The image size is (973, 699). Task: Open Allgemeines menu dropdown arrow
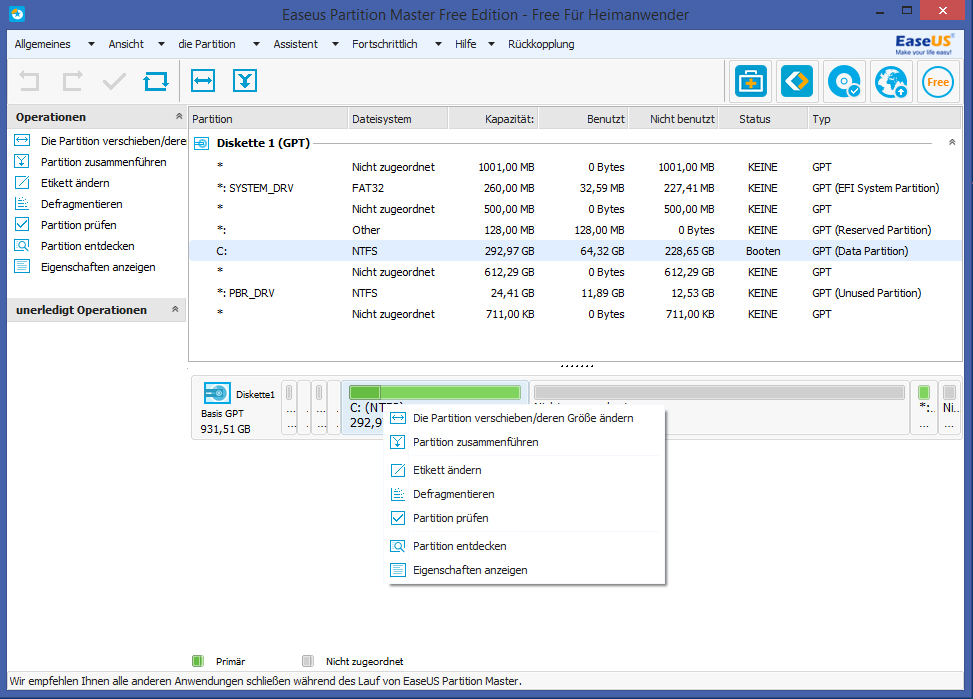[x=91, y=44]
